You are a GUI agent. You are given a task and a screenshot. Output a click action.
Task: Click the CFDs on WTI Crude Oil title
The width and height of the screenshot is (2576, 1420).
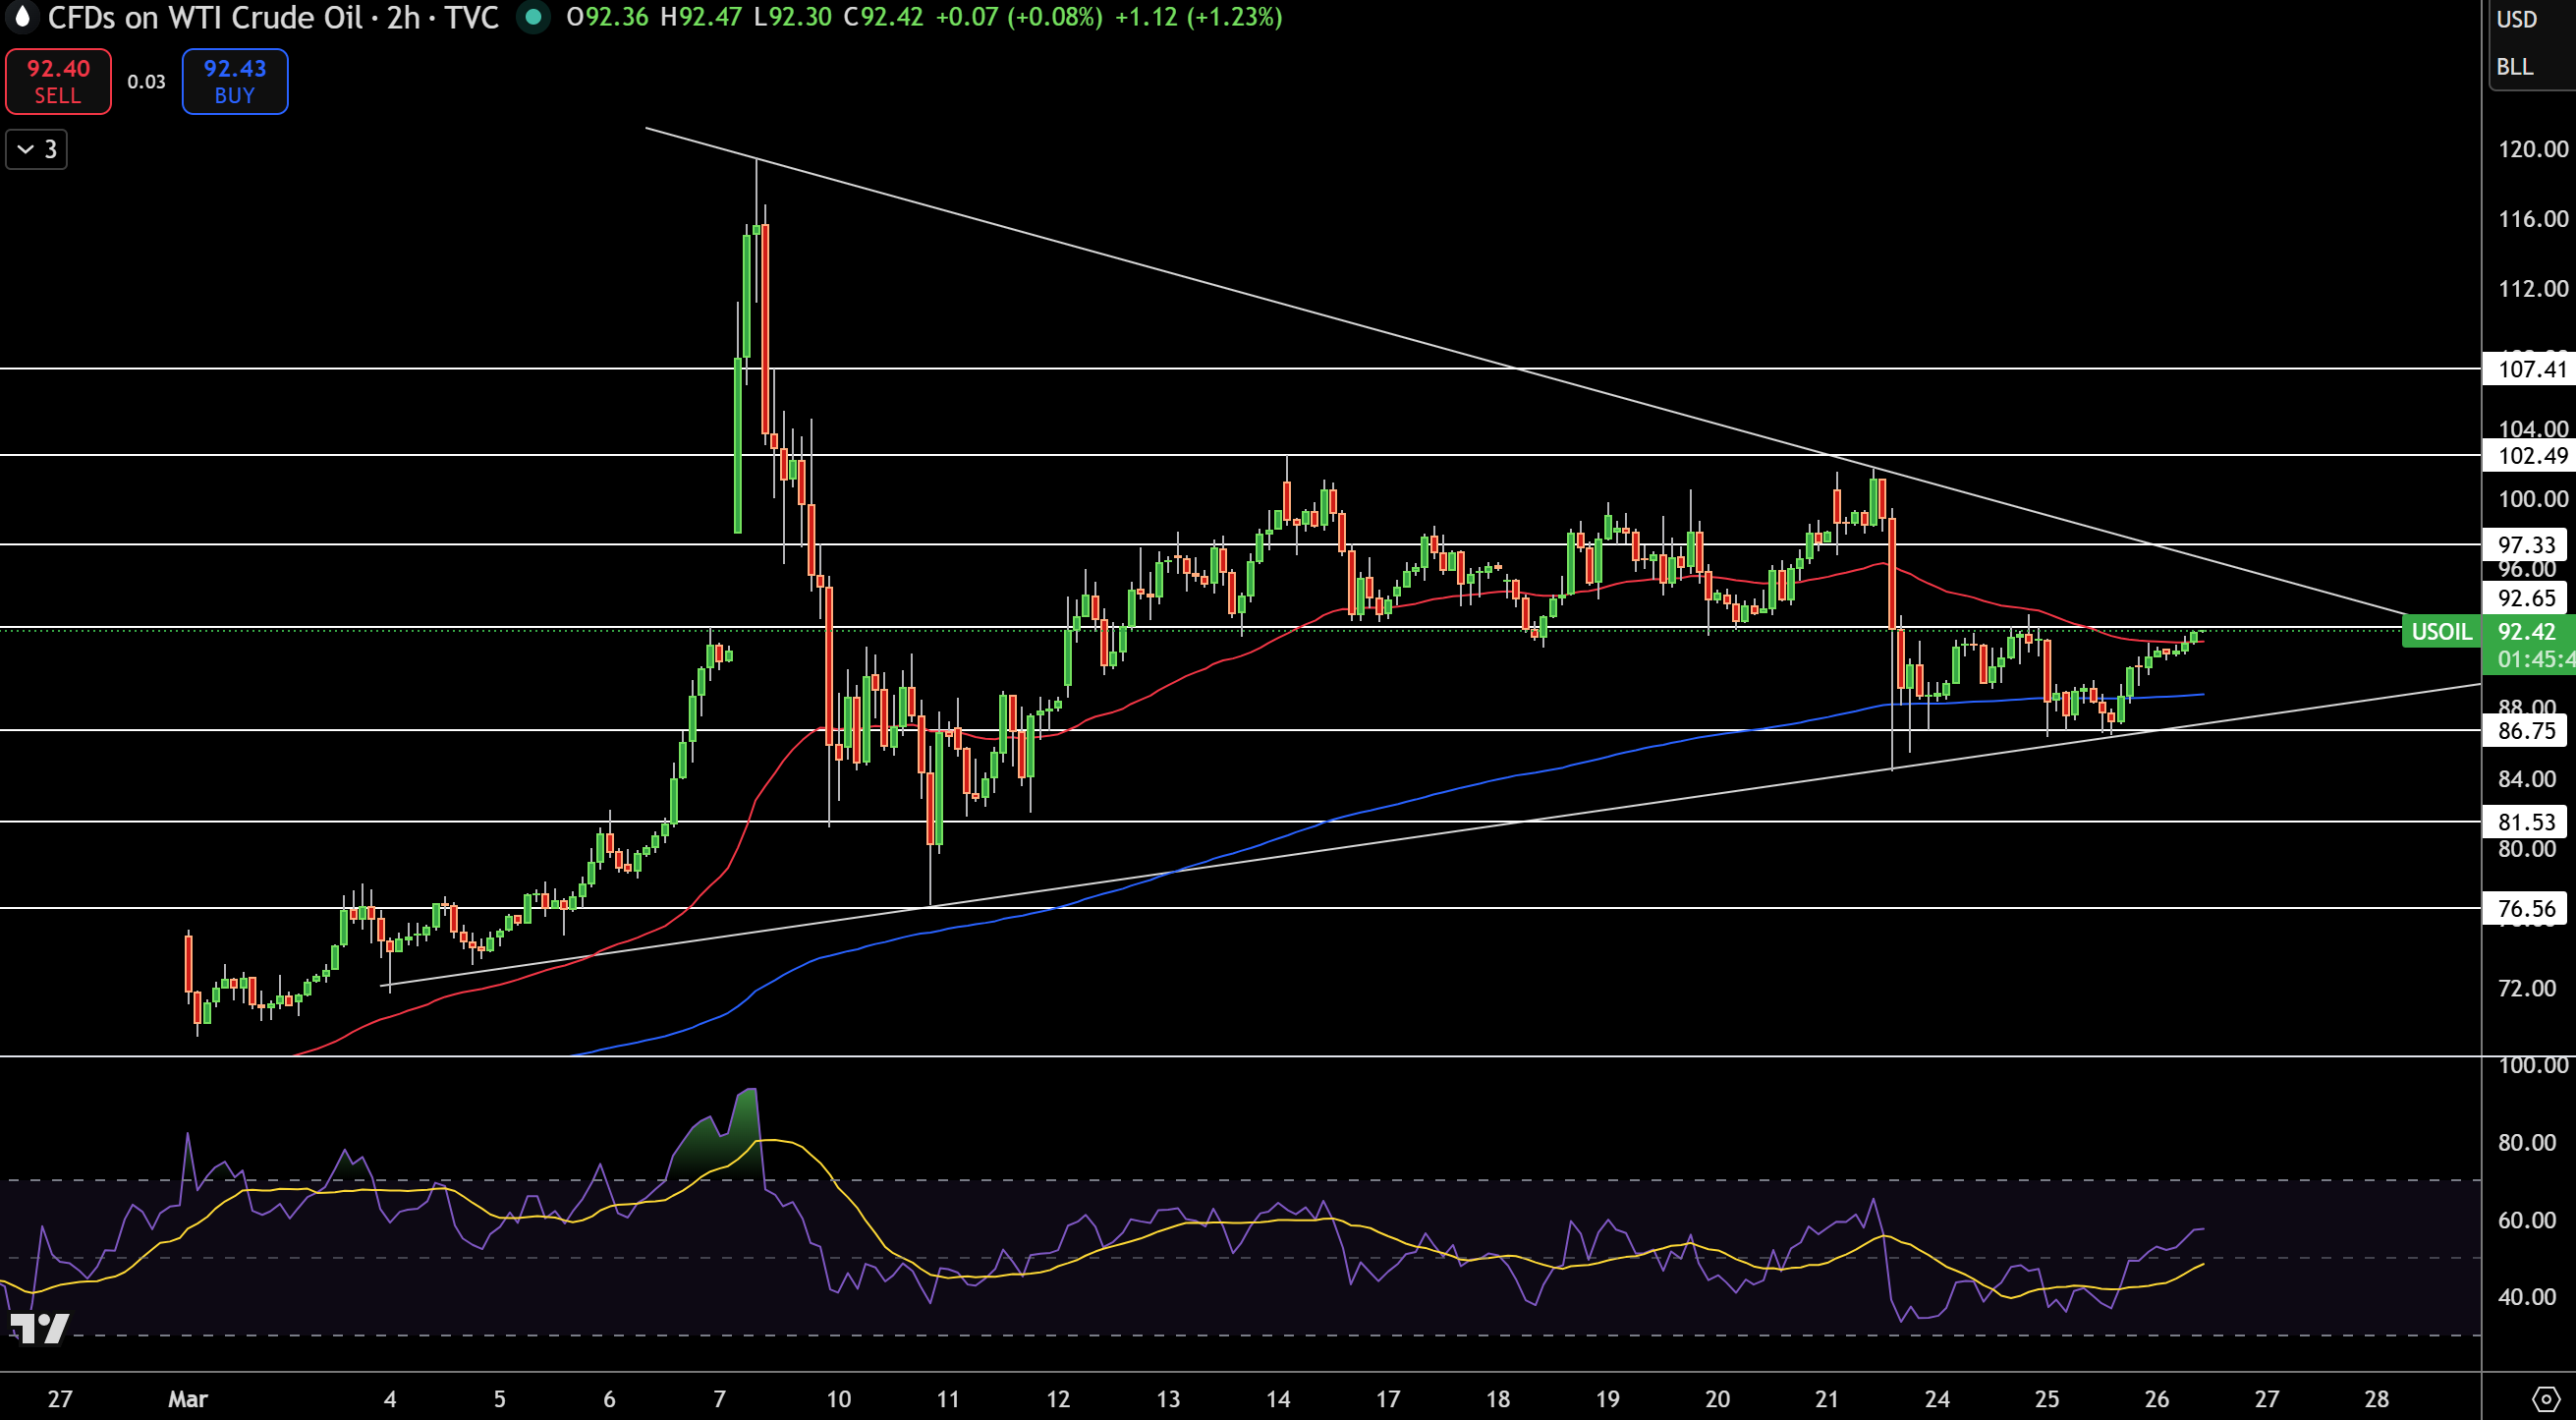coord(205,17)
